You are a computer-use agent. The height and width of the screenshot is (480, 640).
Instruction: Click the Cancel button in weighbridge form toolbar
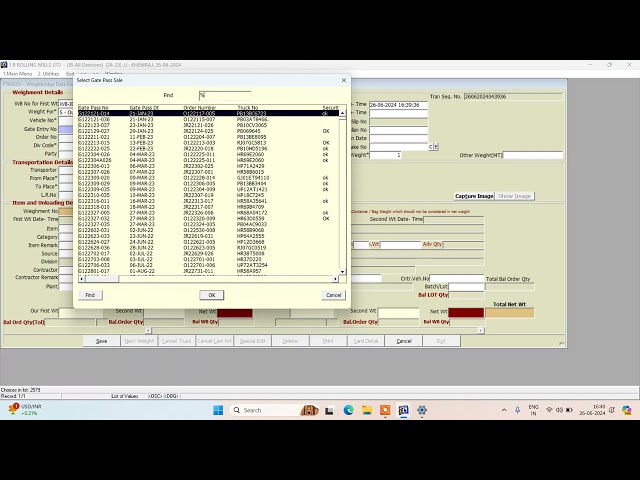[404, 341]
